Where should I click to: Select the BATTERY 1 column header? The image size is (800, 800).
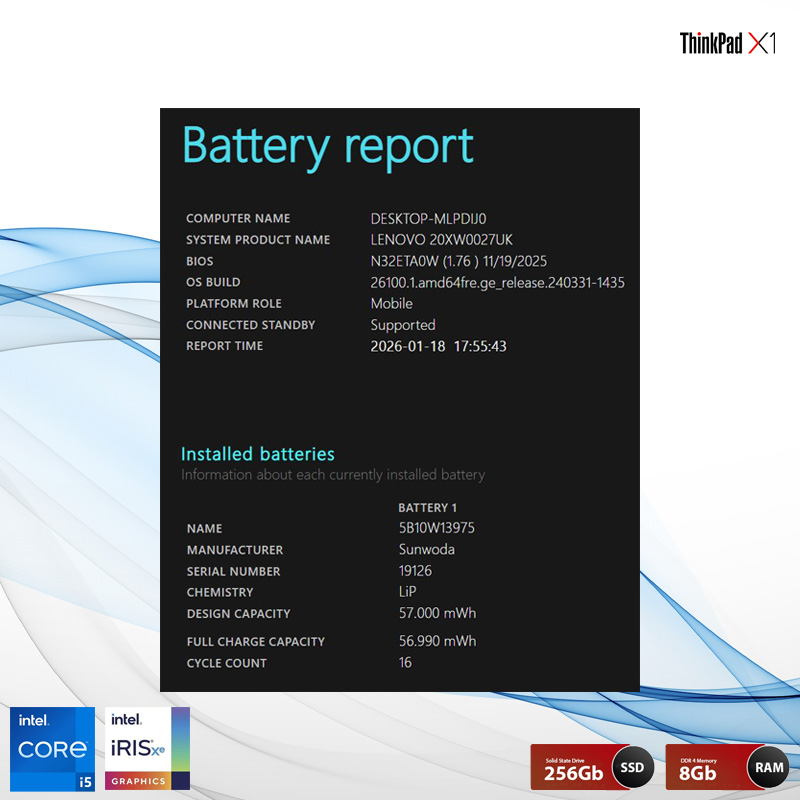tap(427, 508)
